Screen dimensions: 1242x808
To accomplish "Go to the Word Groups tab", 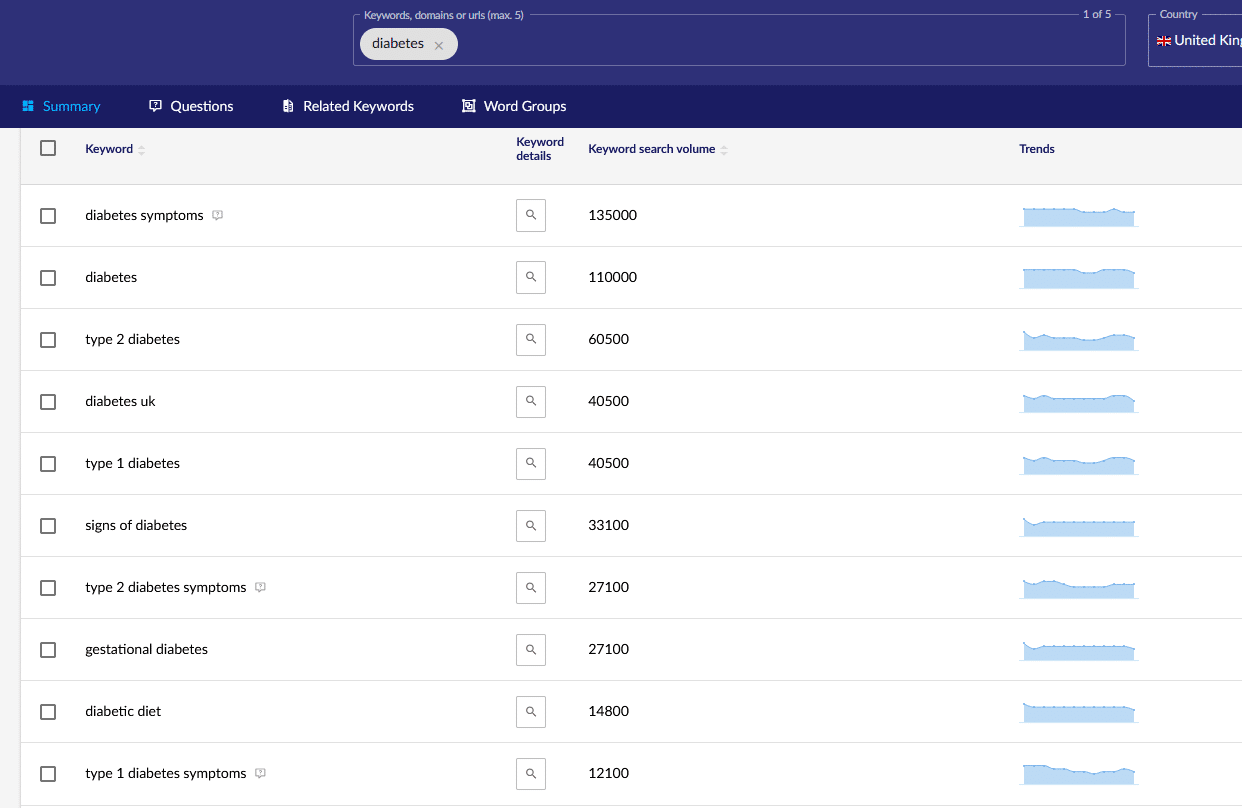I will pyautogui.click(x=514, y=106).
